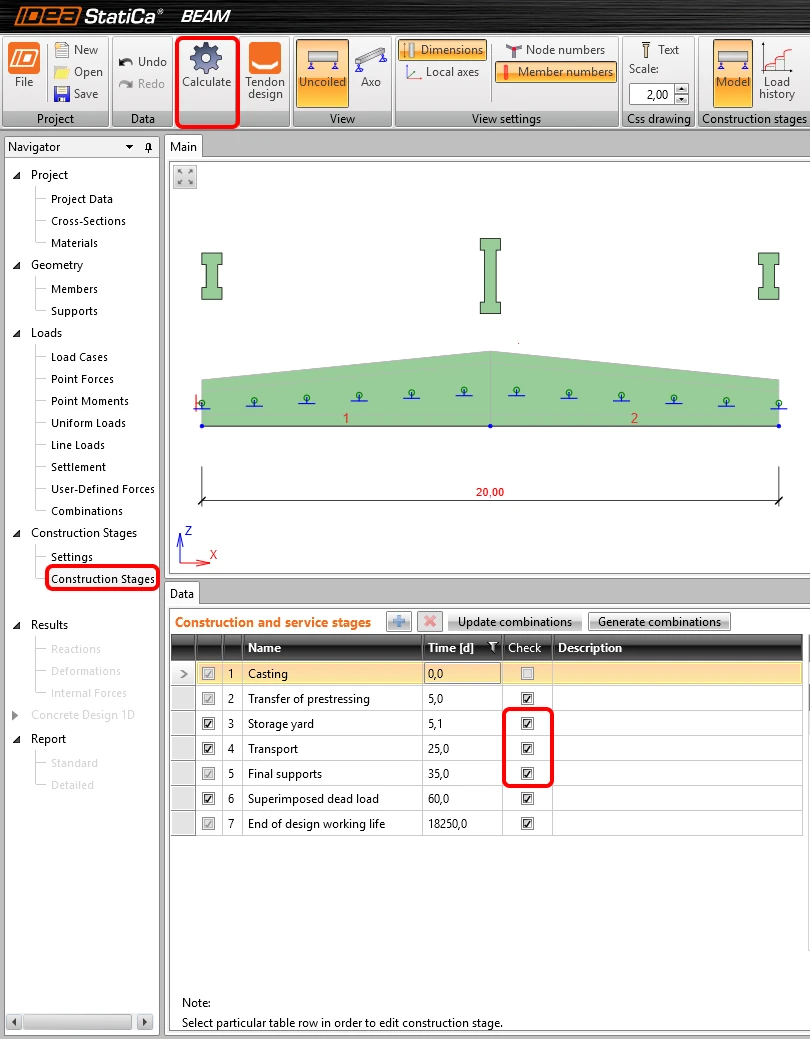Switch to the Main tab
The image size is (810, 1039).
point(184,146)
